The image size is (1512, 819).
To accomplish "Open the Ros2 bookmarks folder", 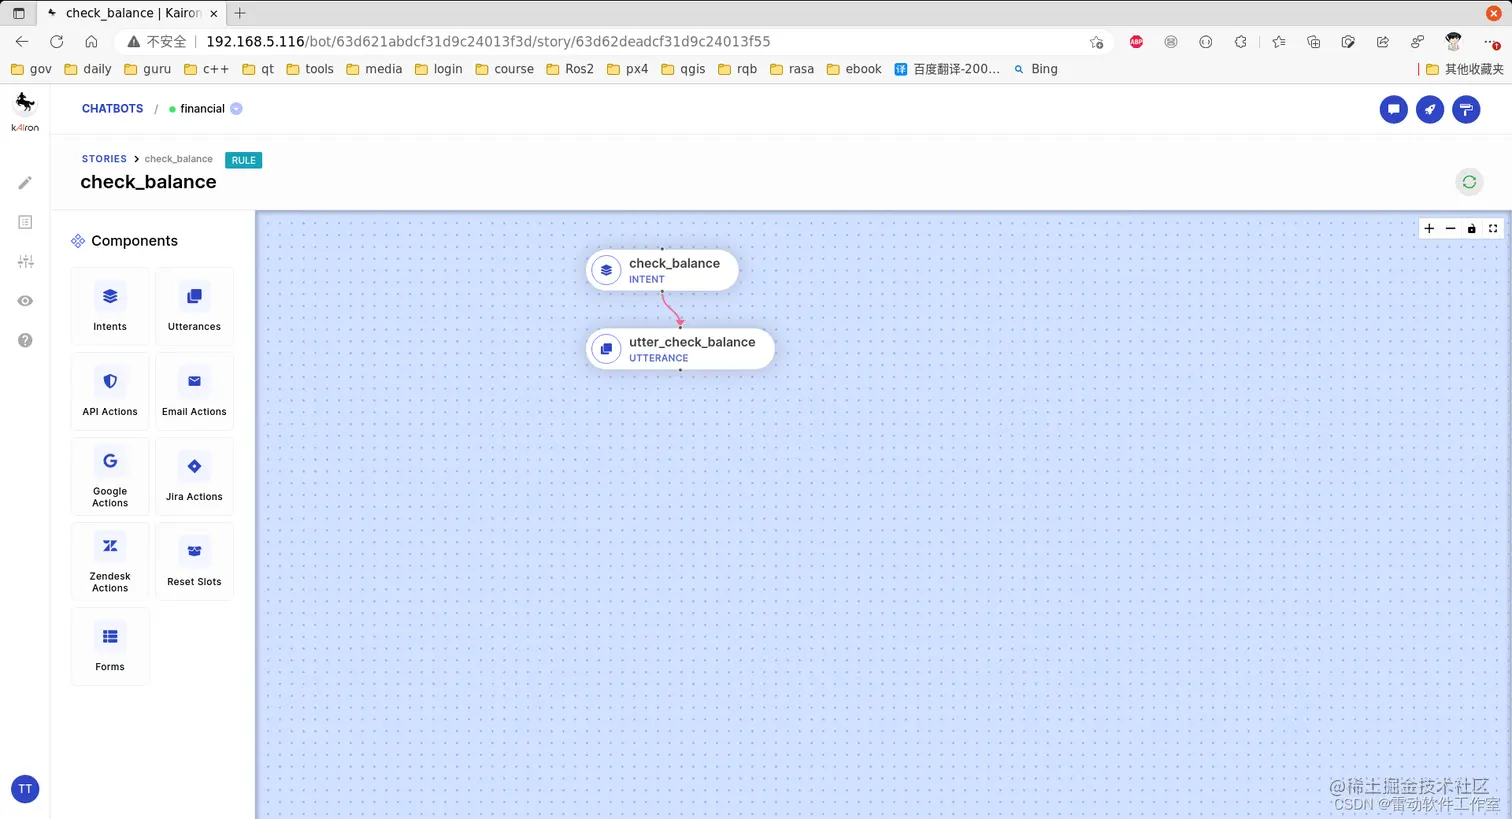I will click(570, 69).
